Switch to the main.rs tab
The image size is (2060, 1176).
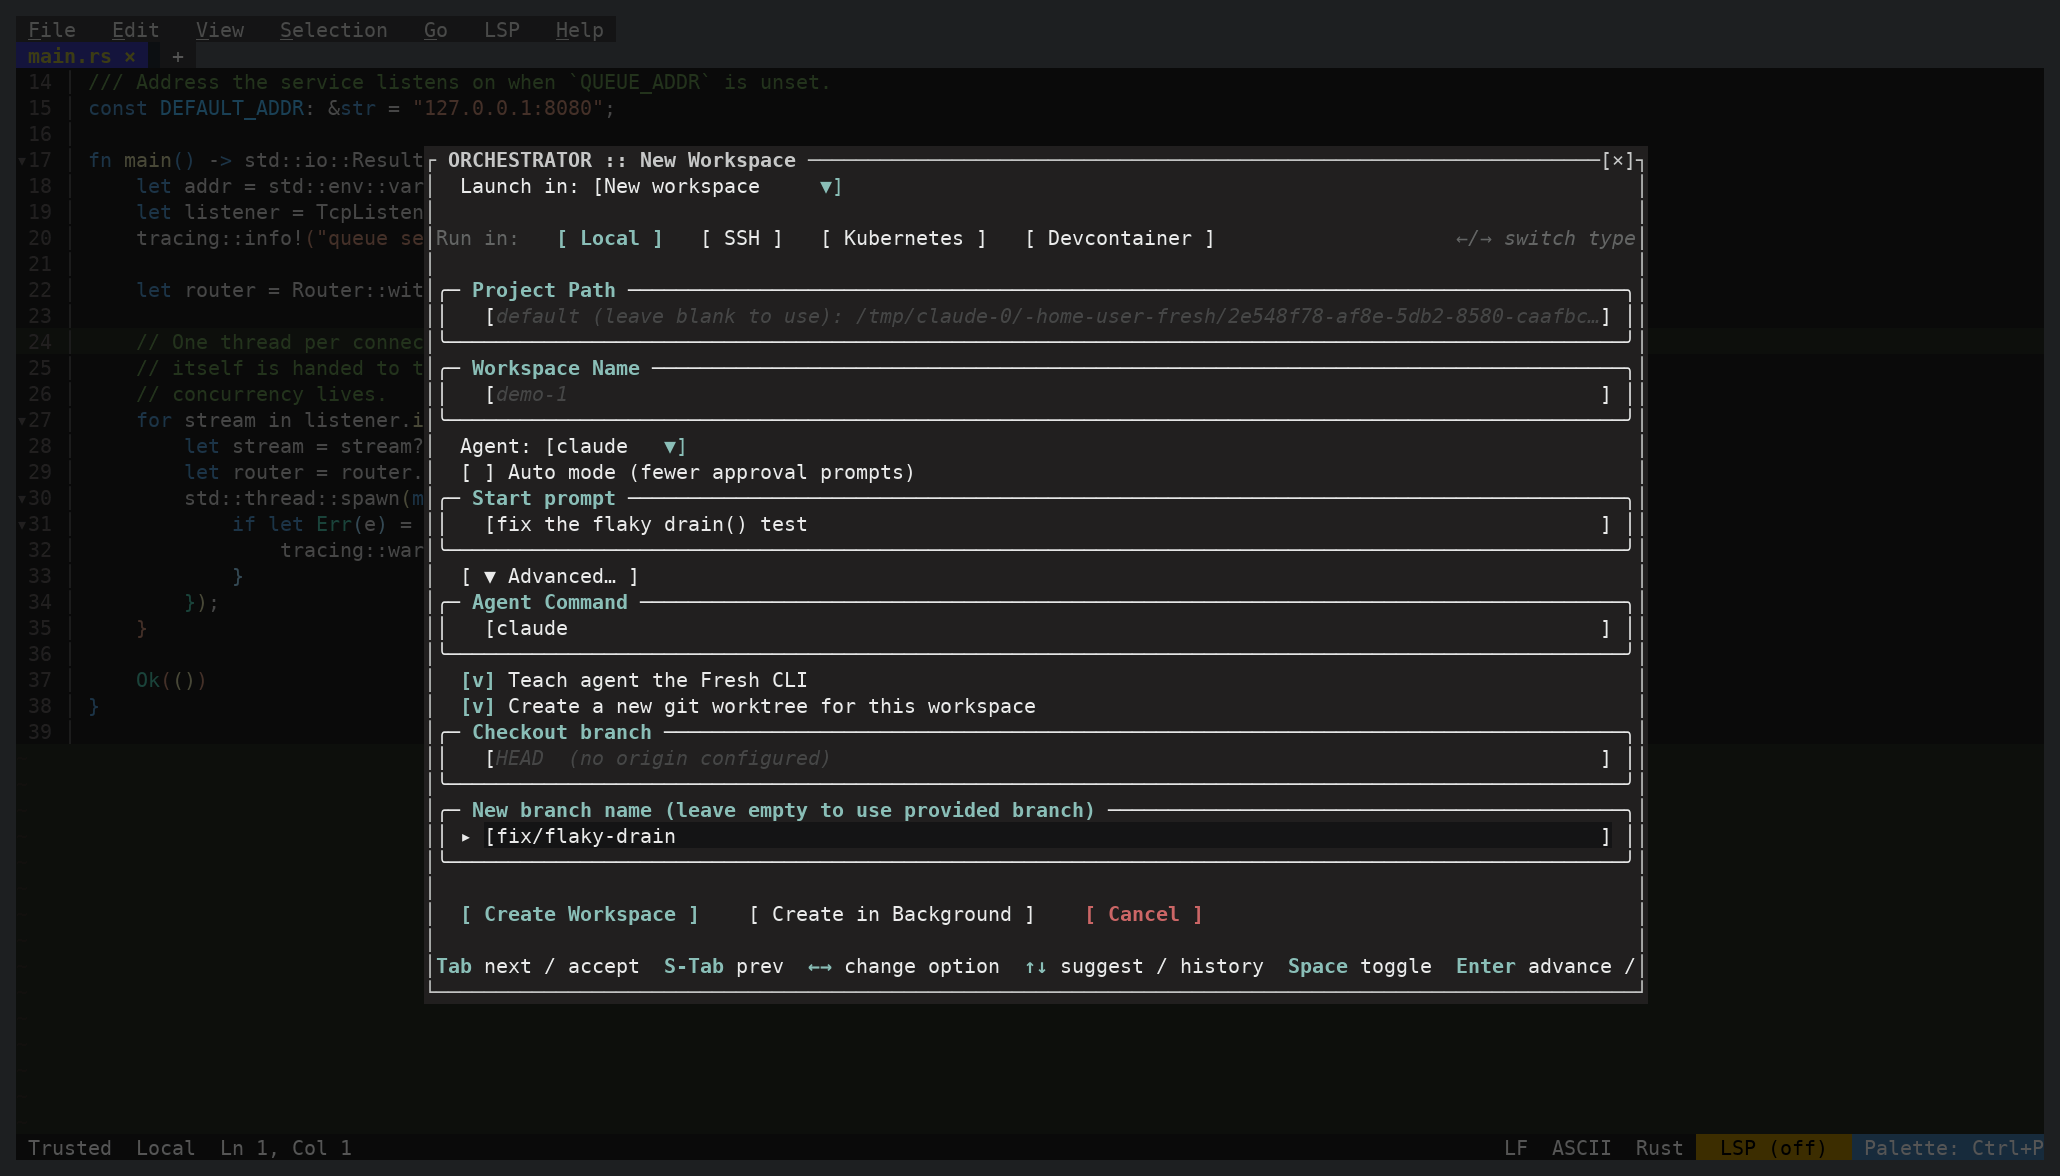click(x=69, y=56)
